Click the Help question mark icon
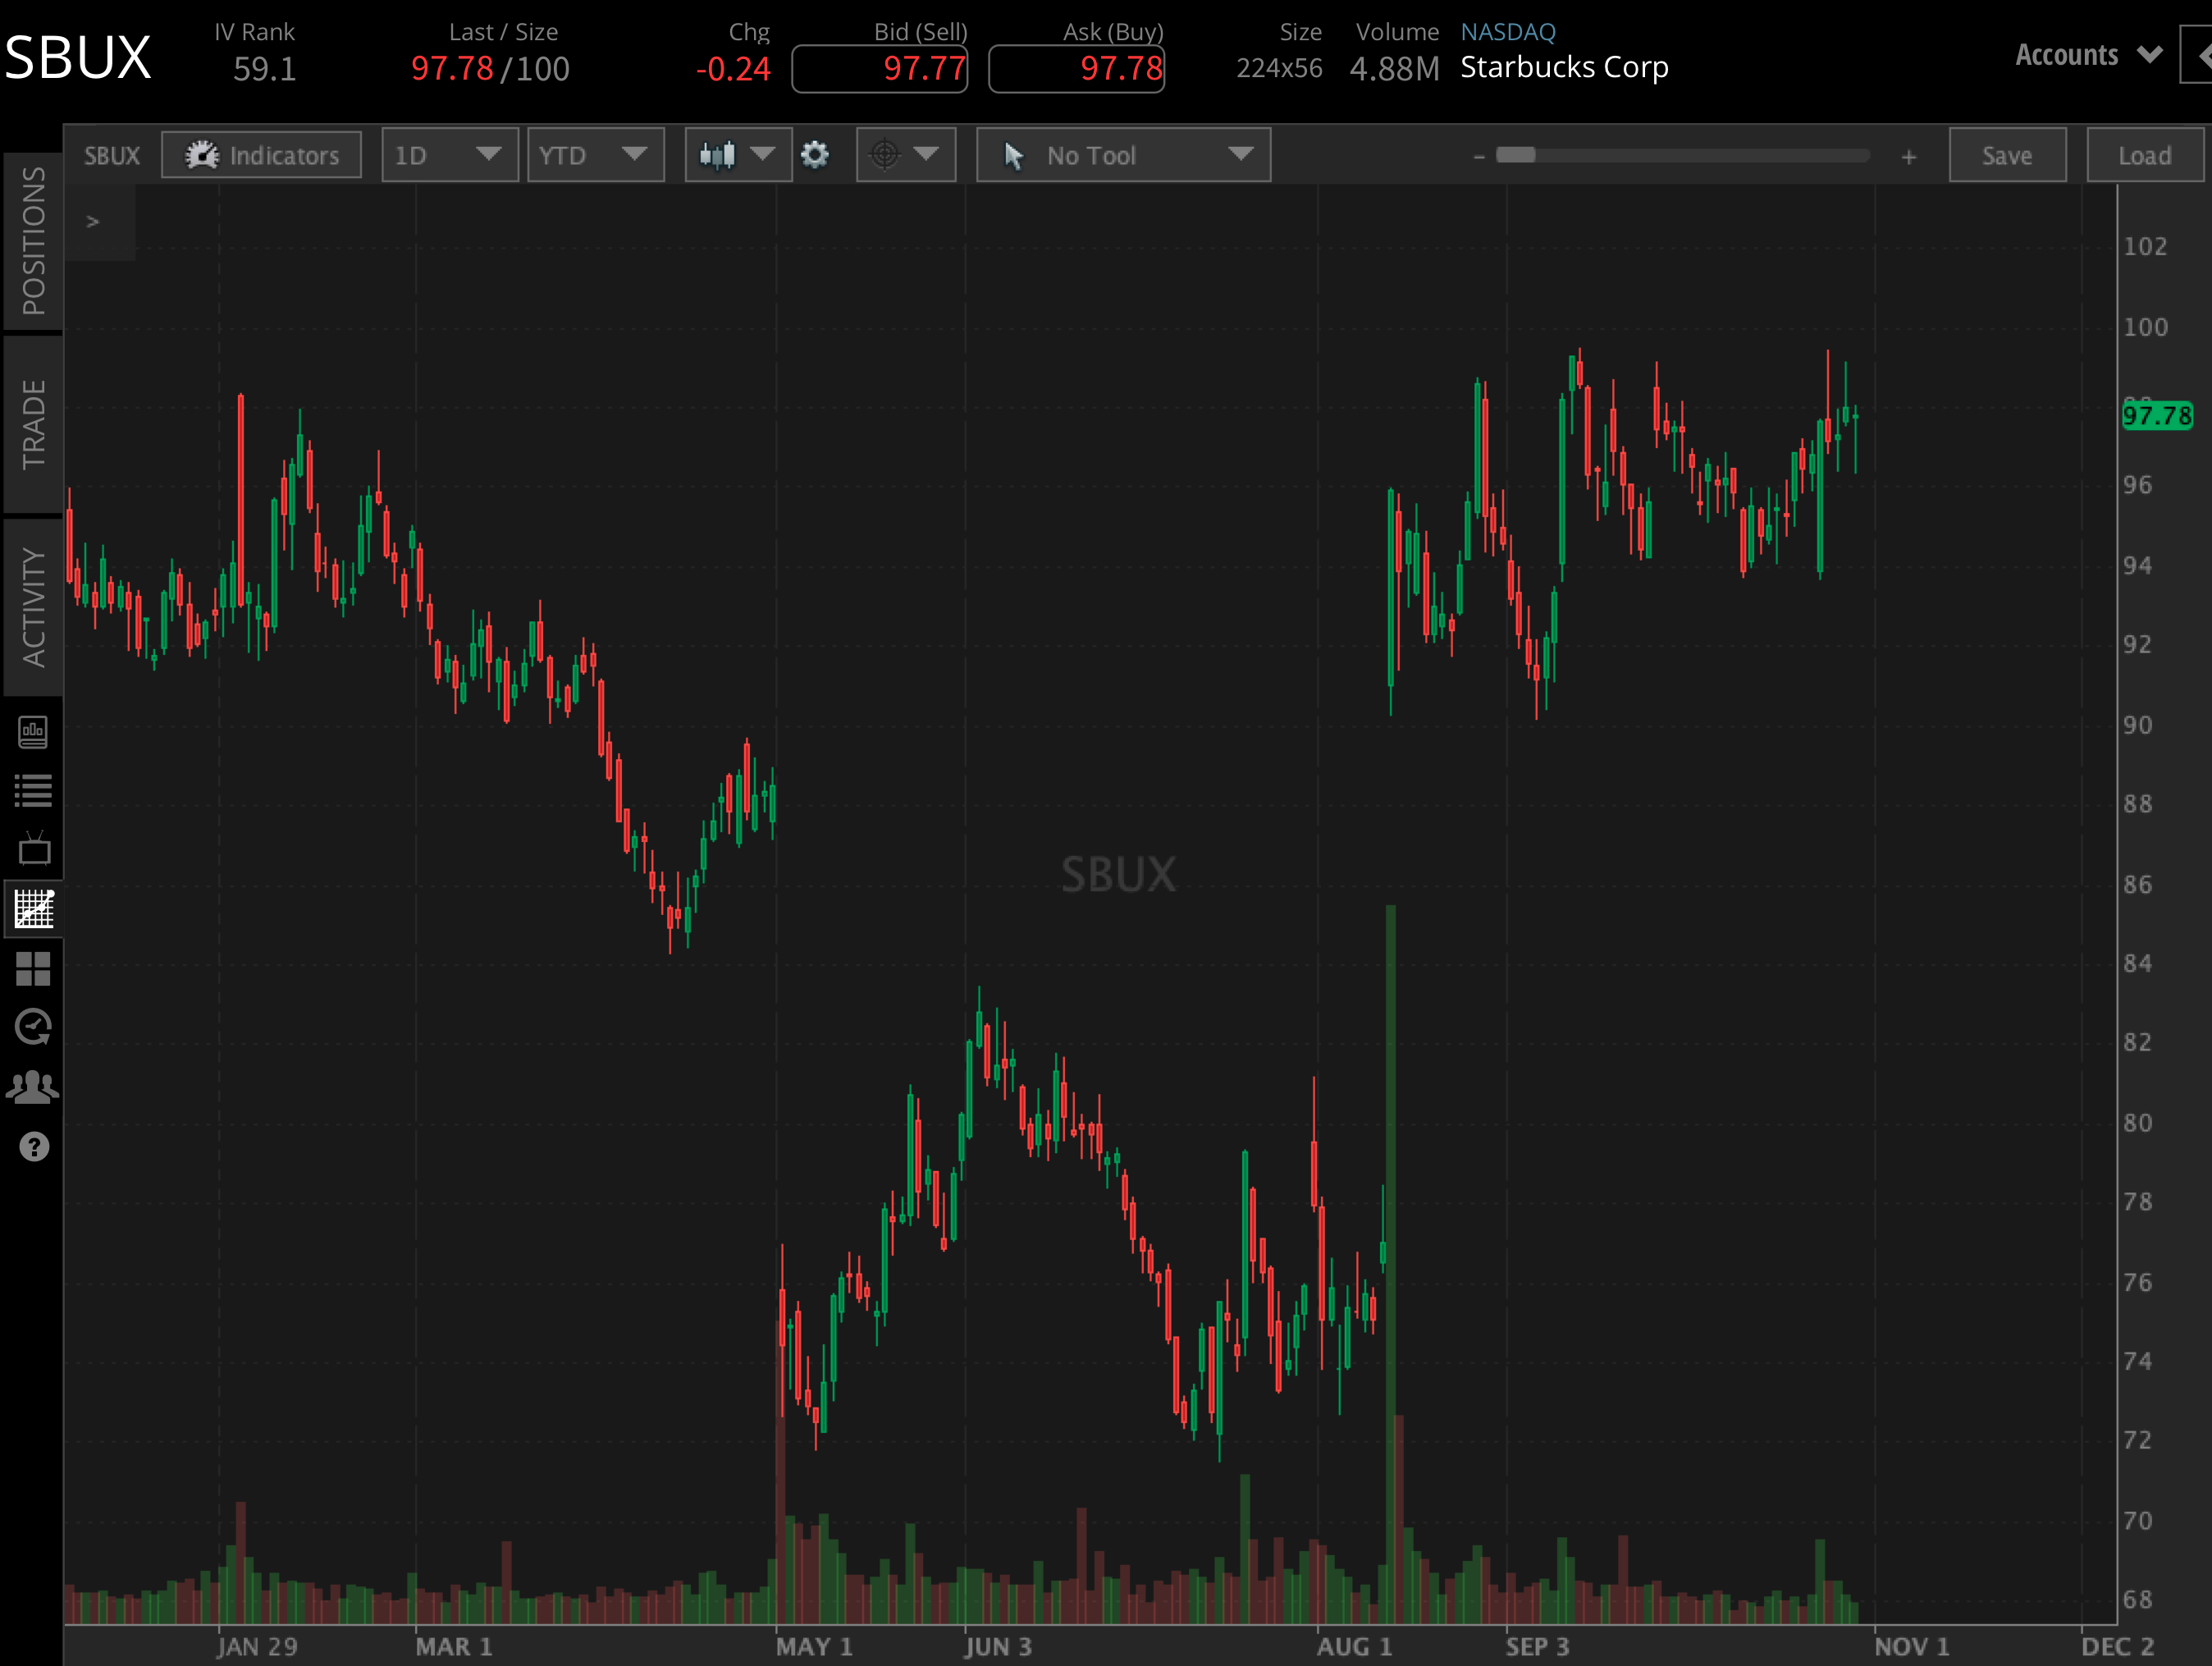 tap(34, 1146)
